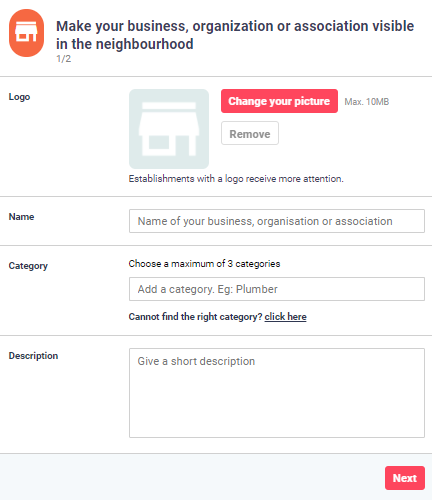Click the 1/2 step indicator
The height and width of the screenshot is (500, 432).
(x=63, y=59)
